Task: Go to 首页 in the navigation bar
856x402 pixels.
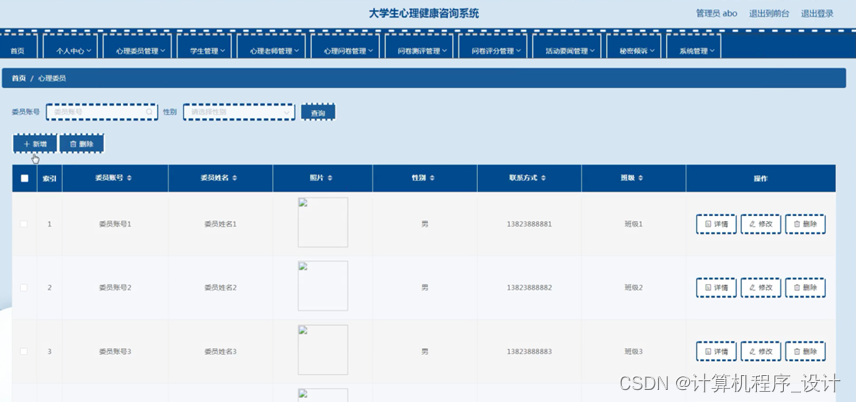Action: click(x=17, y=47)
